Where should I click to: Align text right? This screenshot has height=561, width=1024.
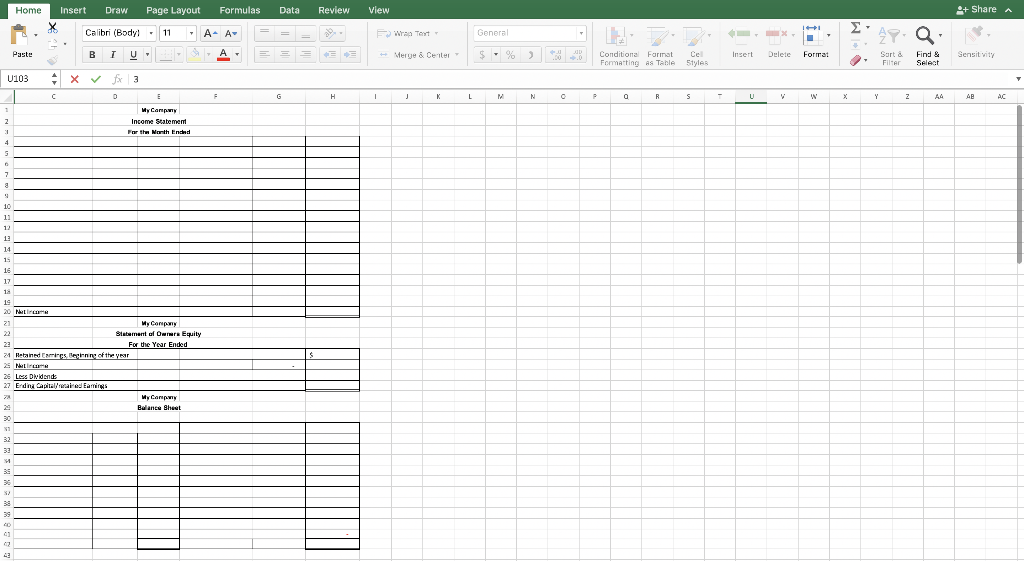[x=305, y=55]
